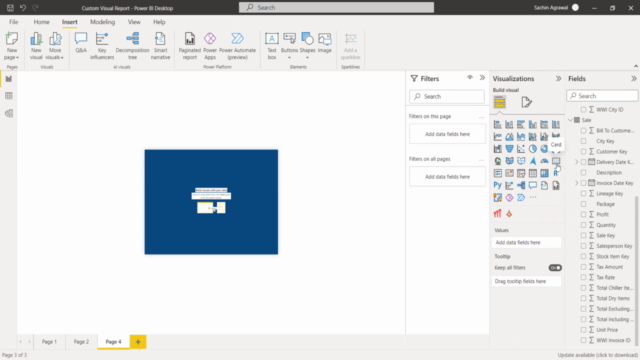Open the File menu
This screenshot has width=640, height=360.
13,22
